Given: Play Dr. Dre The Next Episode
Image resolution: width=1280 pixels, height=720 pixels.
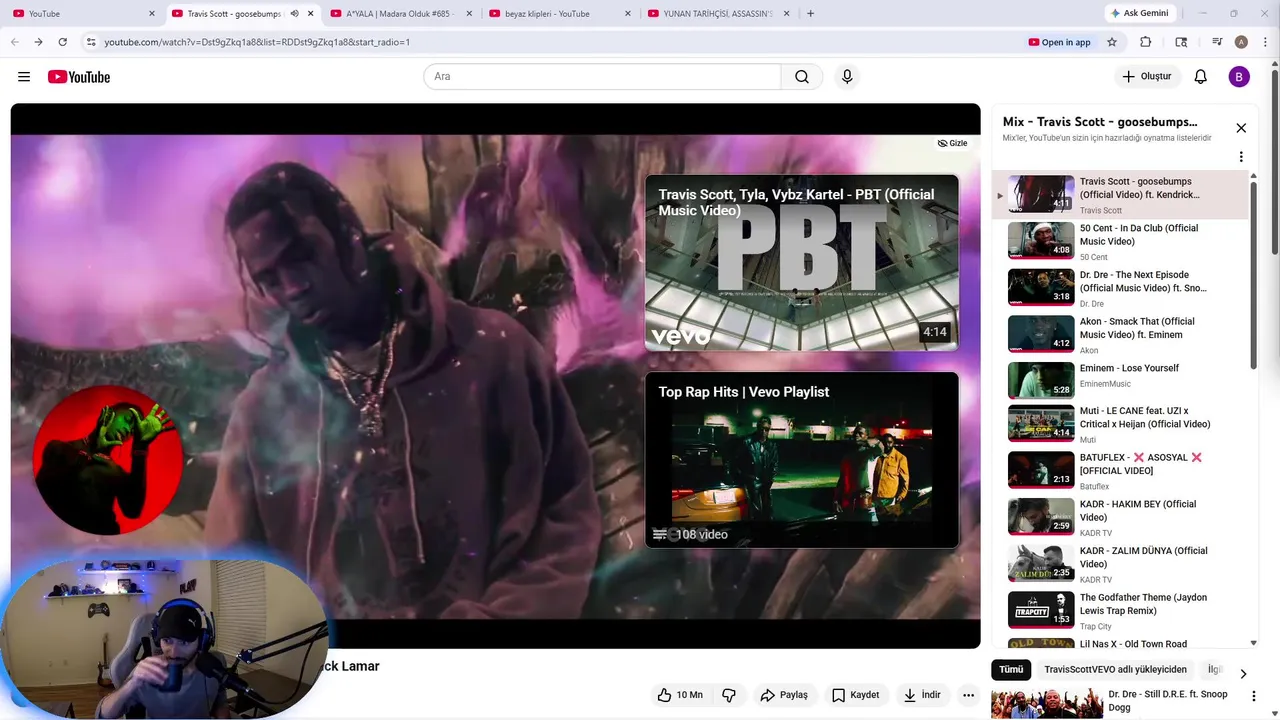Looking at the screenshot, I should tap(1120, 288).
